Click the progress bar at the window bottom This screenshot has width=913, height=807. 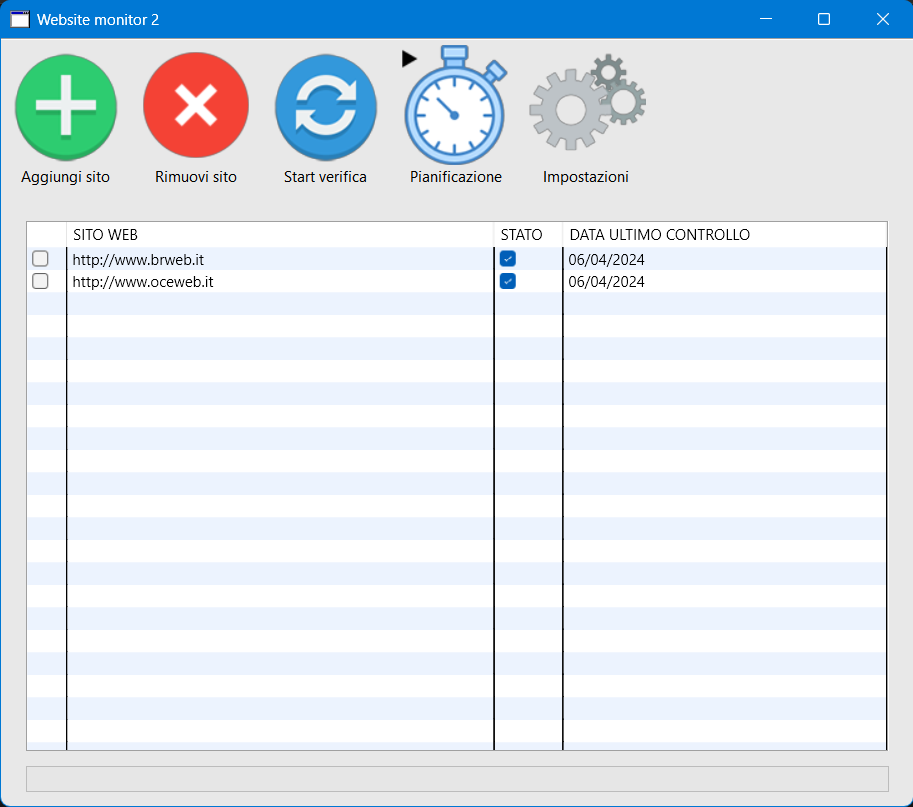click(x=457, y=779)
